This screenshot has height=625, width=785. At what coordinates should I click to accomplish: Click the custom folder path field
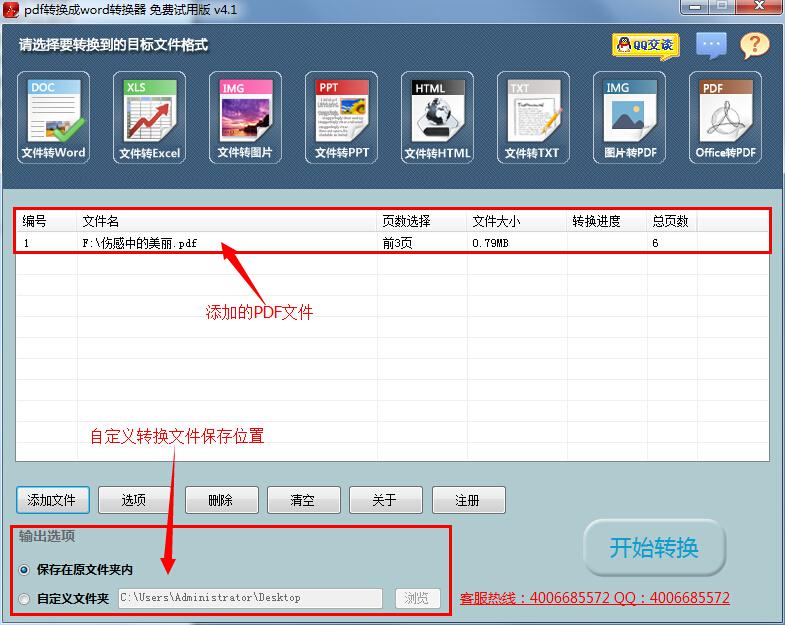[250, 598]
